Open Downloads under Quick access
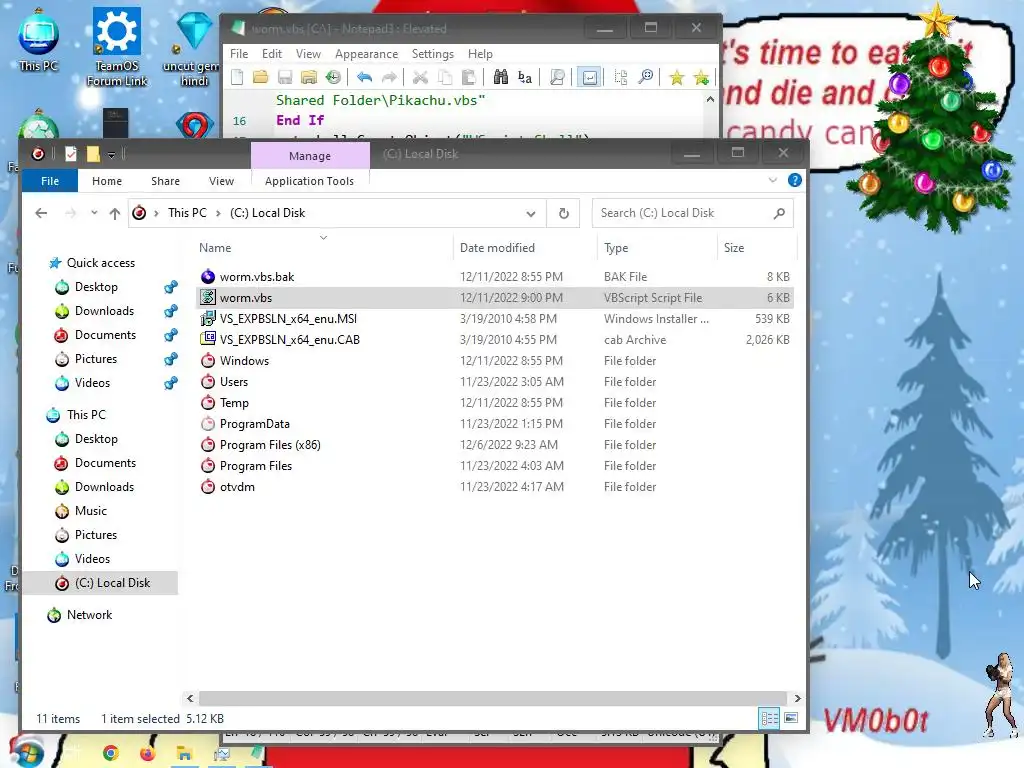Viewport: 1024px width, 768px height. tap(104, 311)
